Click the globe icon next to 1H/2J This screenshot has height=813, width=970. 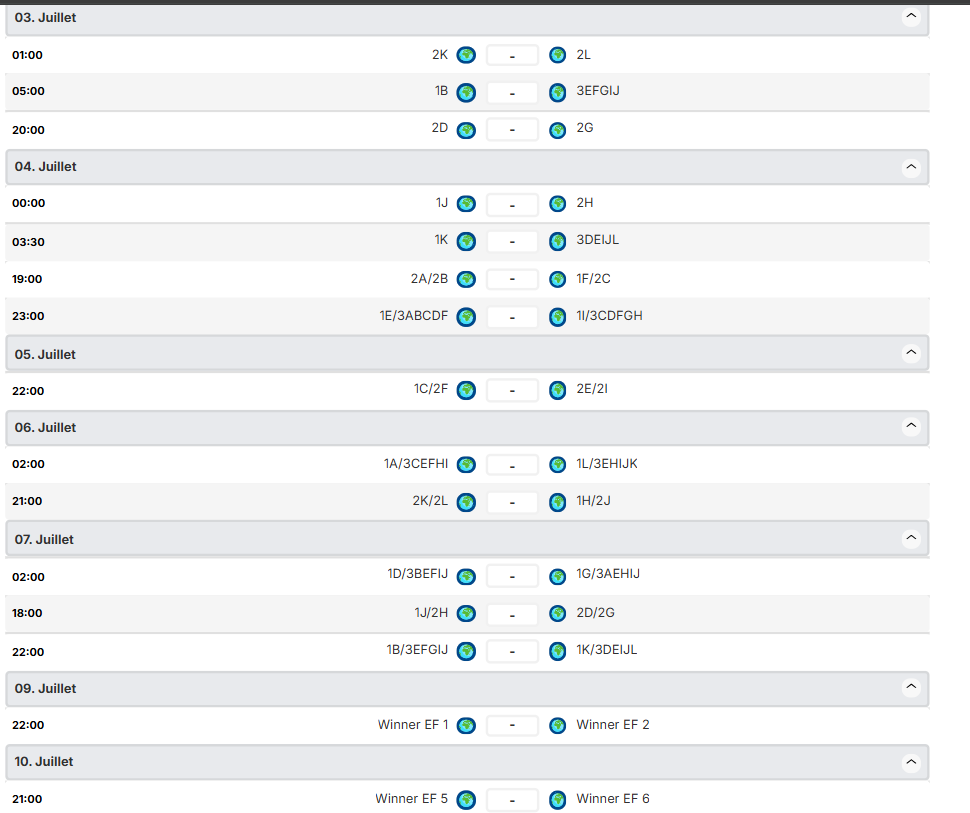click(558, 502)
